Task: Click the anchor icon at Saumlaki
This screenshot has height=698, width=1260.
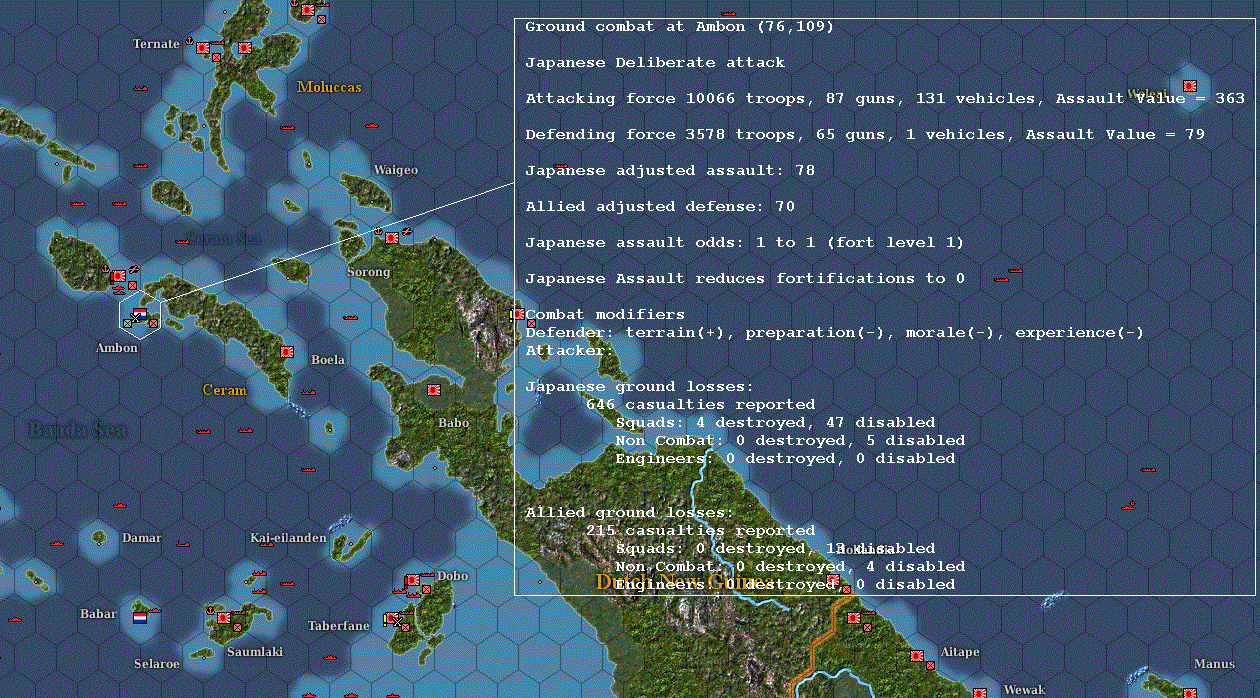Action: (x=210, y=610)
